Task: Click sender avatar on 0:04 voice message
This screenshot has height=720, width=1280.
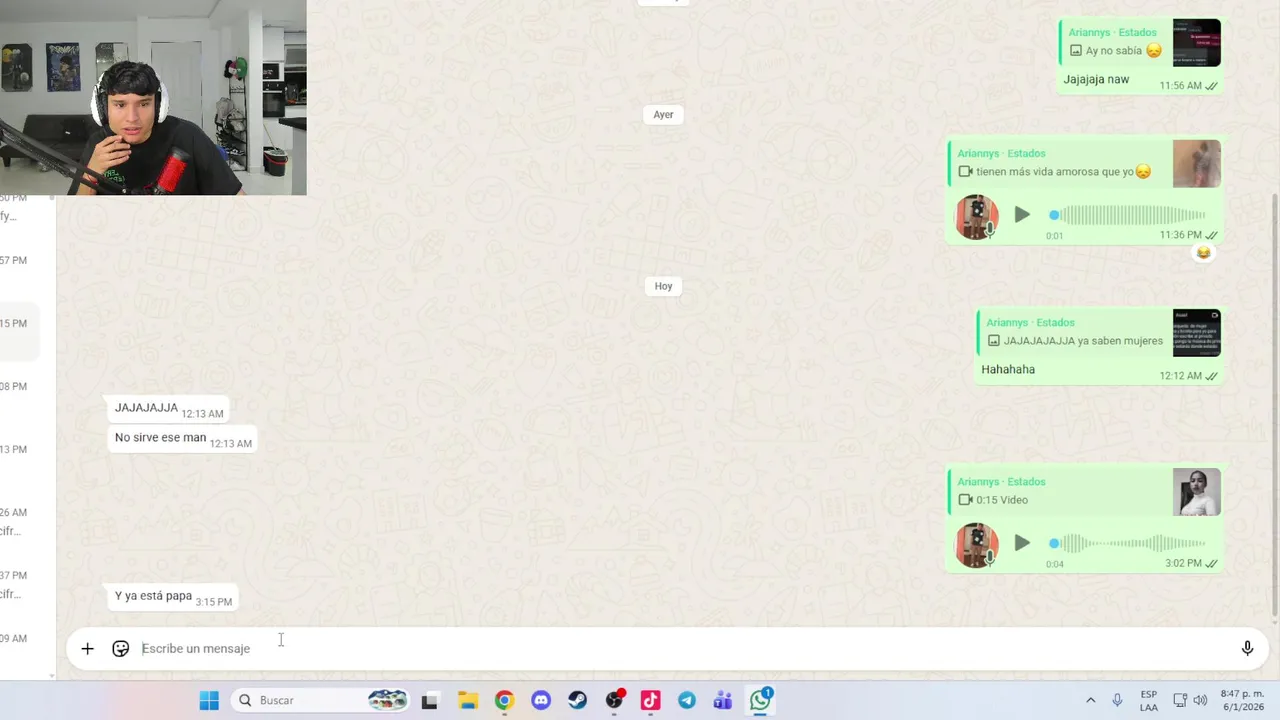Action: [x=977, y=545]
